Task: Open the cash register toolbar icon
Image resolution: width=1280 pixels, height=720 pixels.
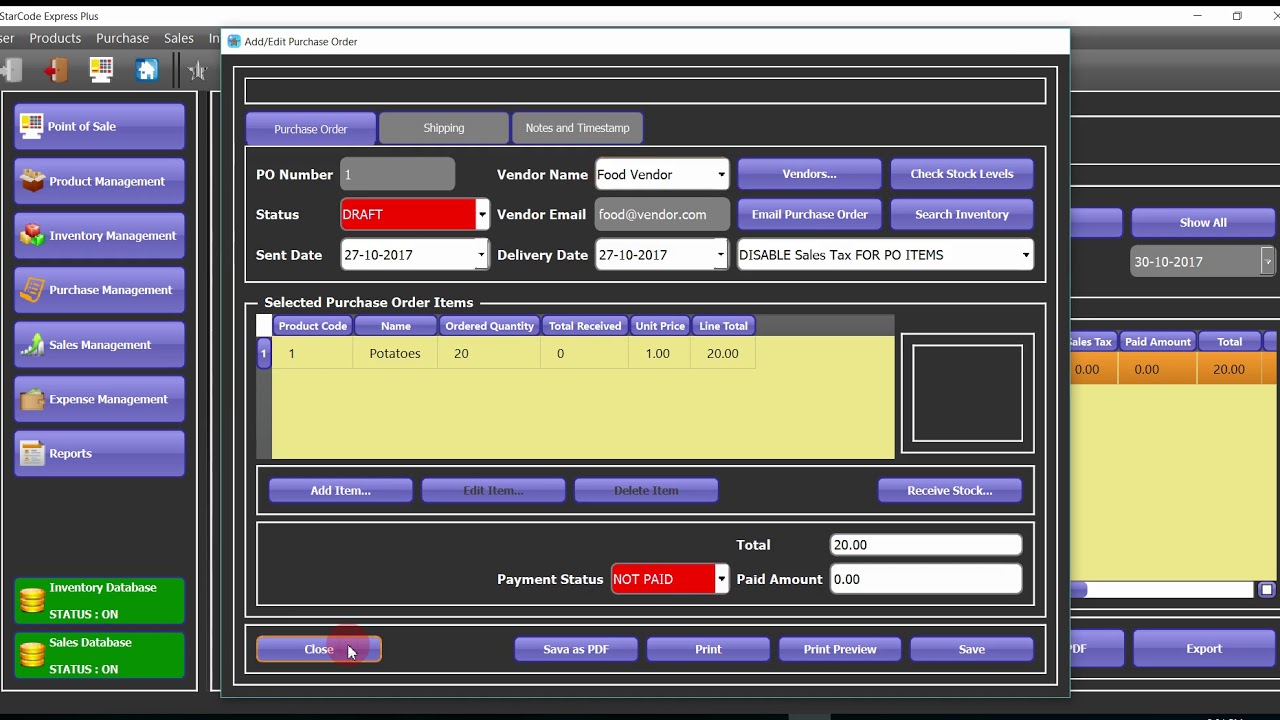Action: pyautogui.click(x=101, y=69)
